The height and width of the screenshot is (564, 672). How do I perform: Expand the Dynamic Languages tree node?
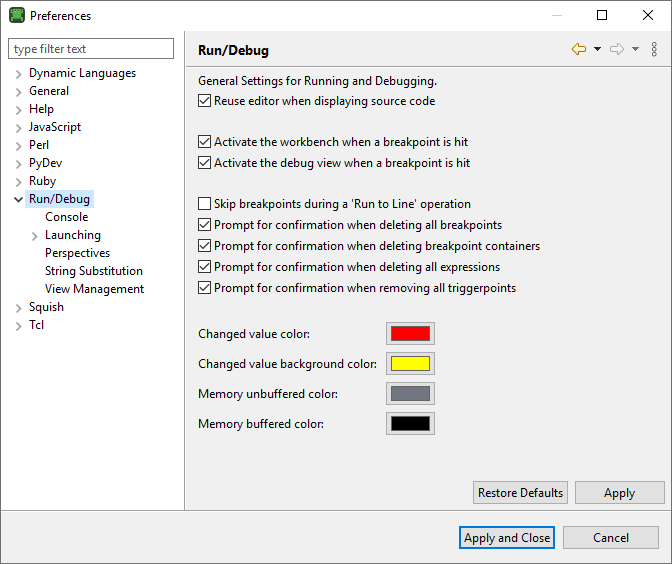pos(18,74)
